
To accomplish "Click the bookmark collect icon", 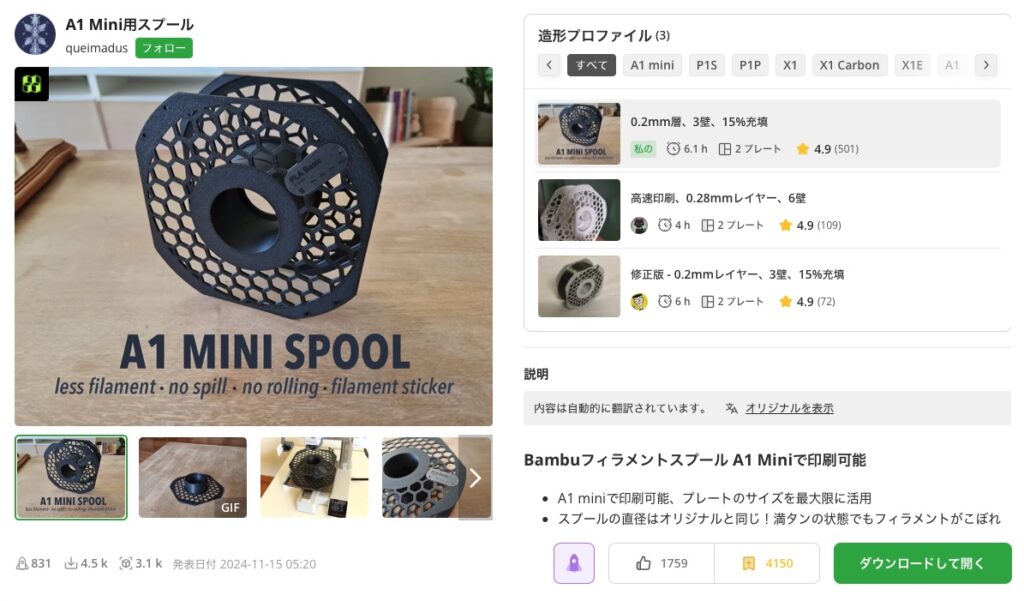I will pyautogui.click(x=748, y=563).
